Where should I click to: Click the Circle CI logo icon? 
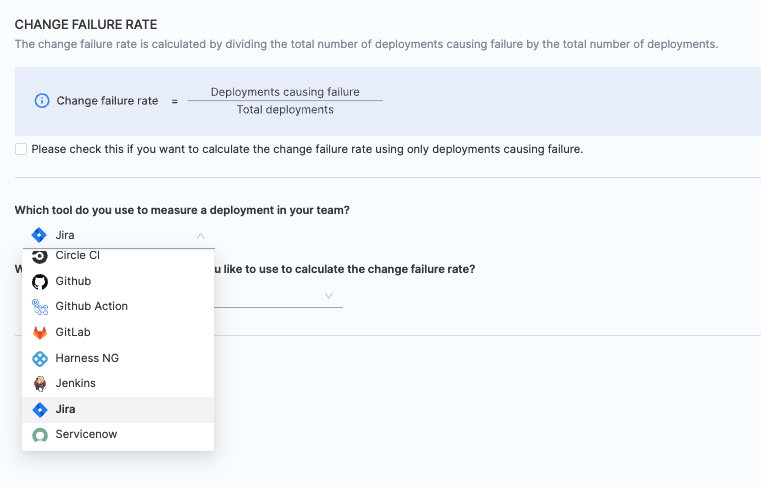click(40, 256)
